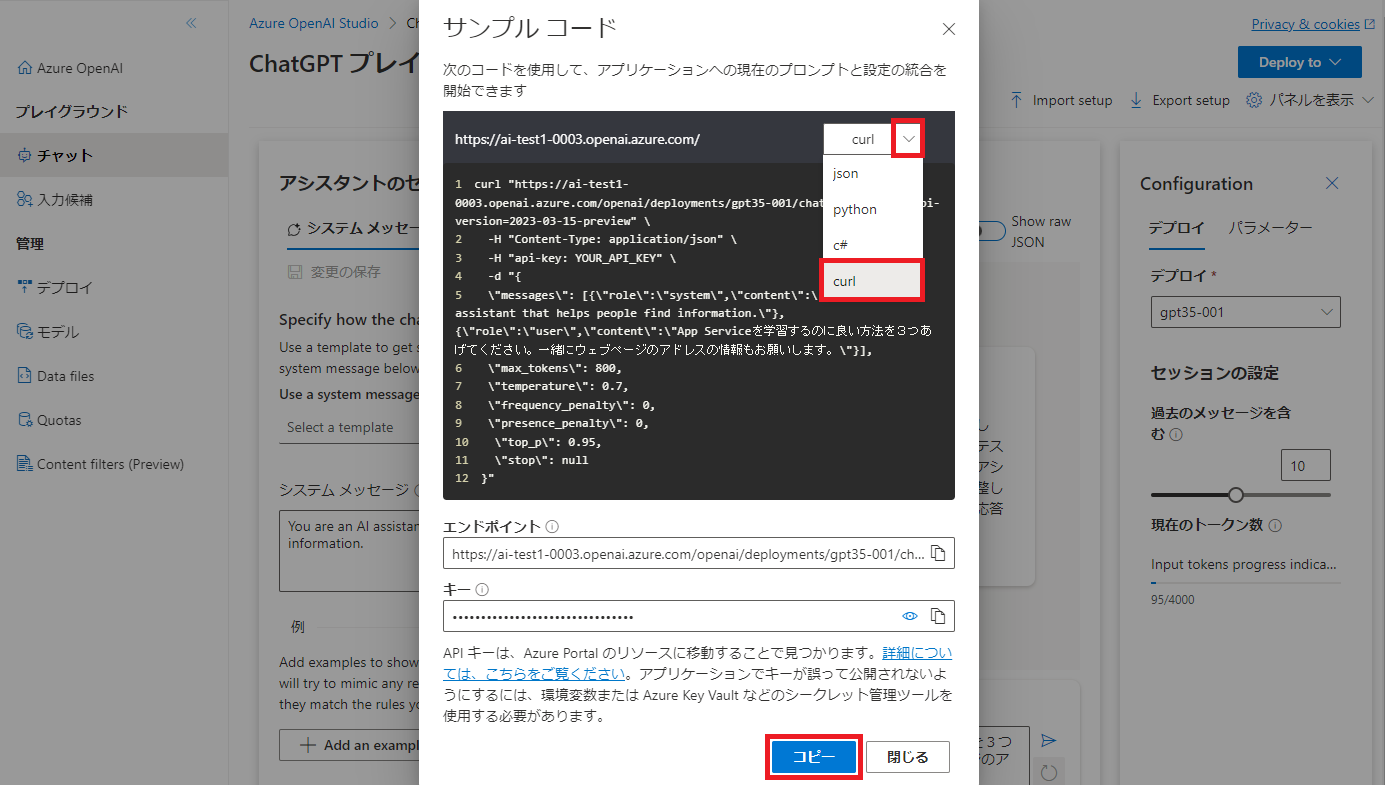Collapse the left navigation with double chevron
The height and width of the screenshot is (785, 1385).
191,23
